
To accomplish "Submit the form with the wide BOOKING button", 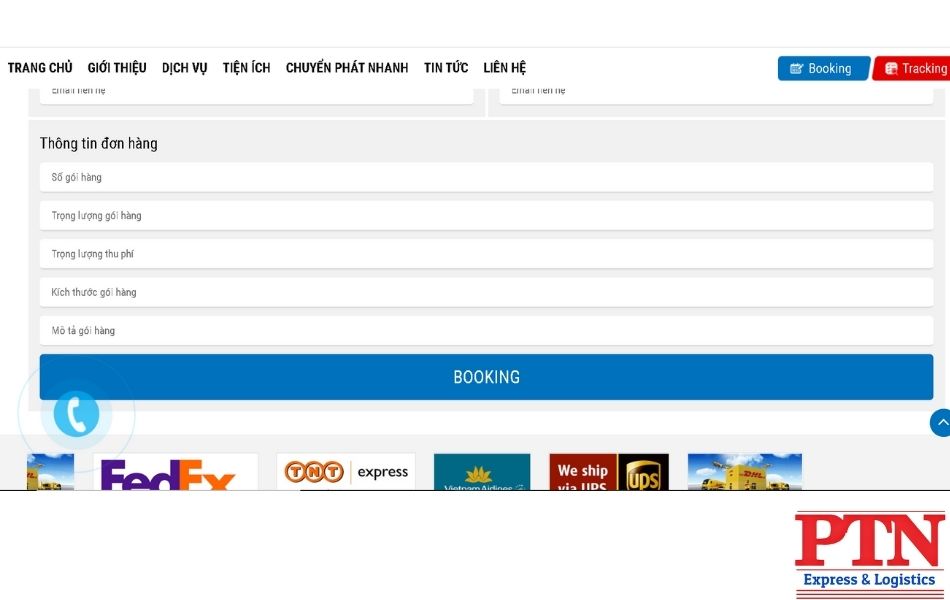I will pyautogui.click(x=487, y=377).
